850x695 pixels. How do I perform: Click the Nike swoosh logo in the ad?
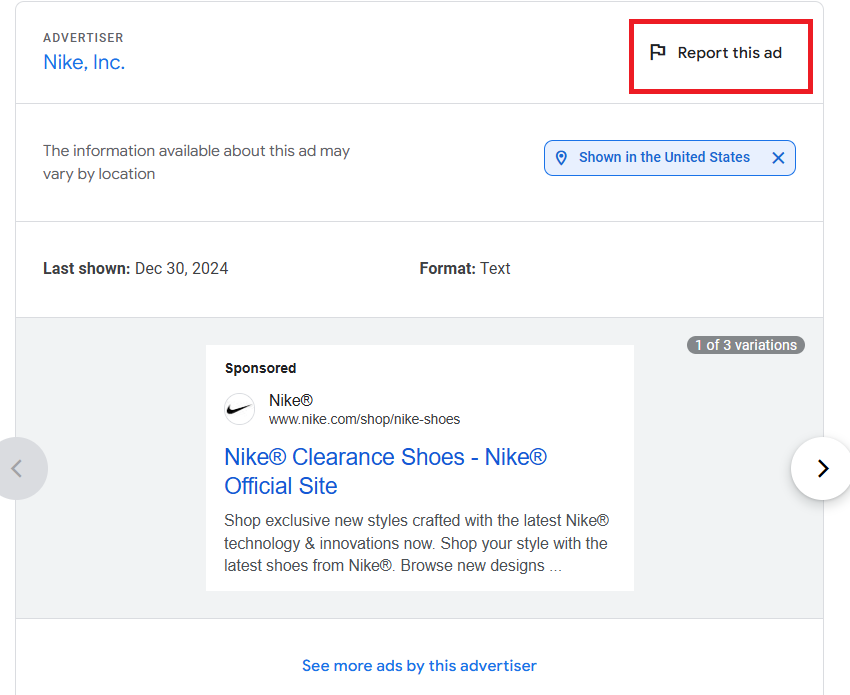pos(240,409)
